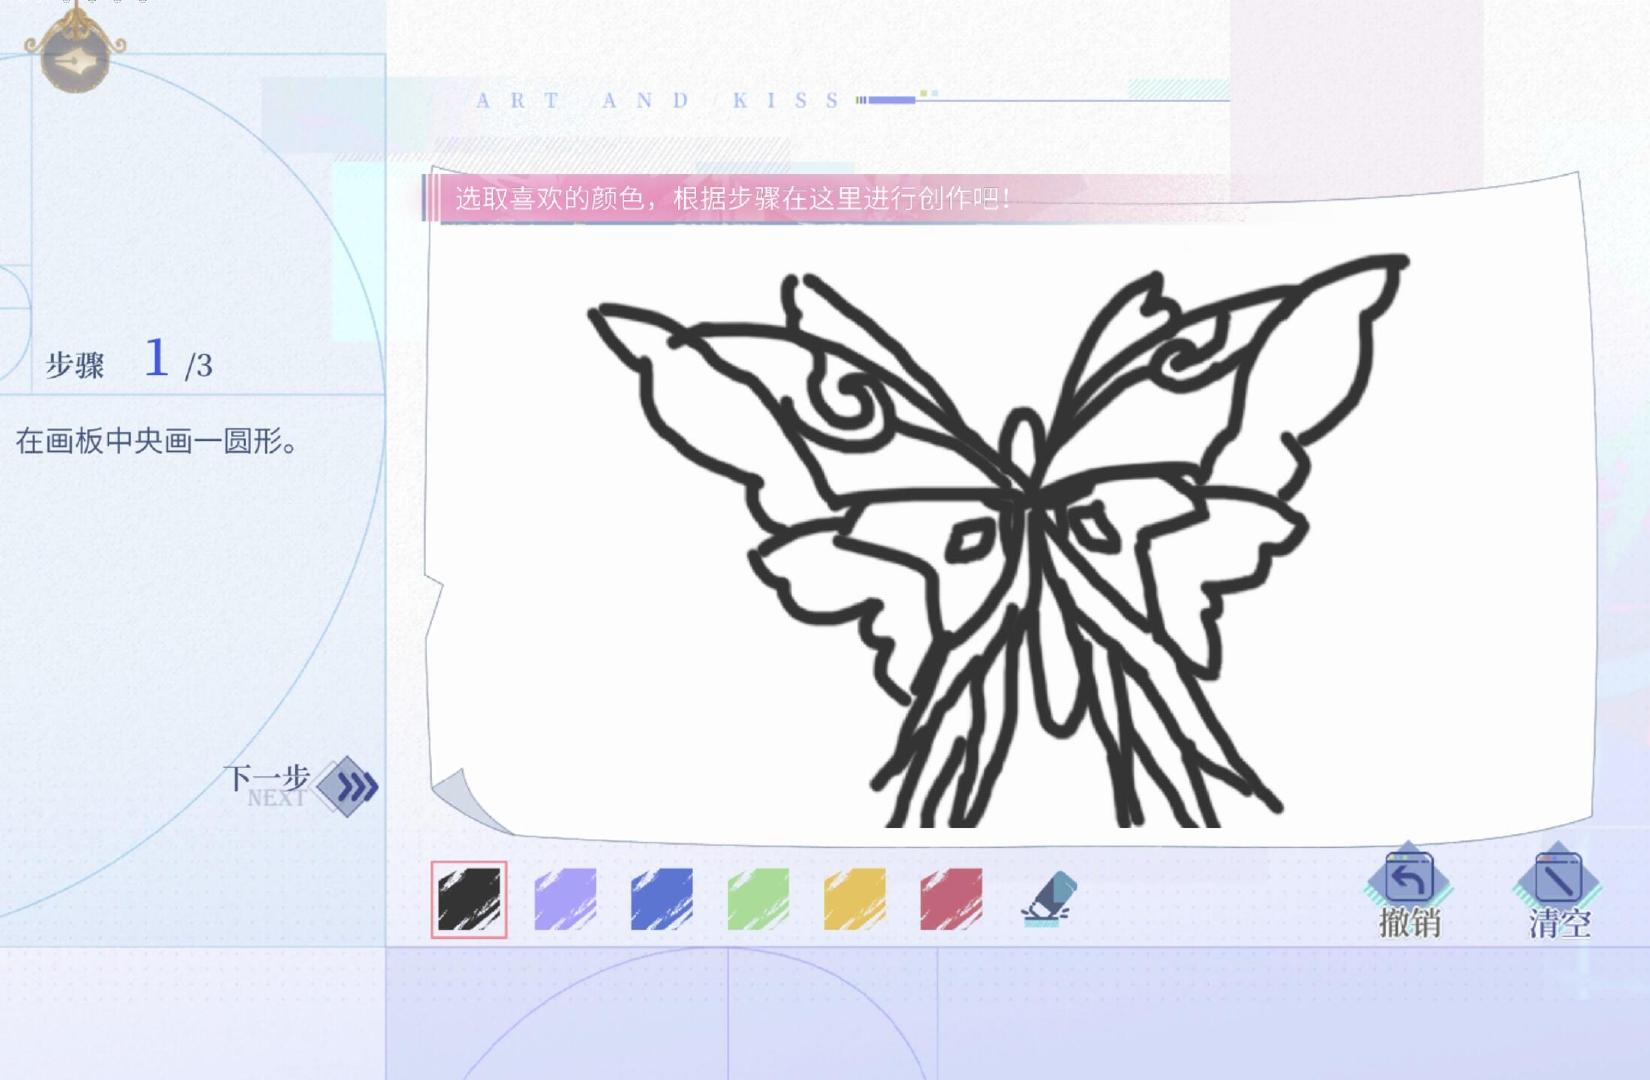Pick the light green crayon color
The image size is (1650, 1080).
pos(758,899)
